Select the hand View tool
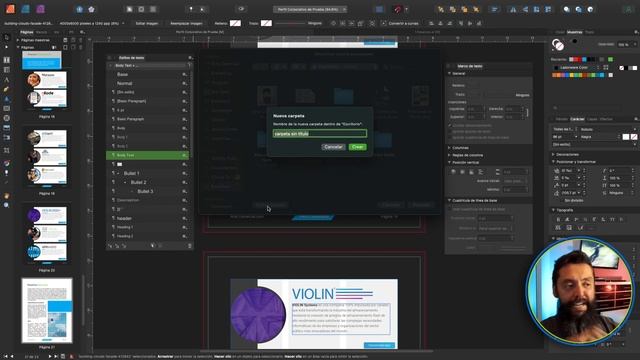The height and width of the screenshot is (360, 640). [x=7, y=196]
